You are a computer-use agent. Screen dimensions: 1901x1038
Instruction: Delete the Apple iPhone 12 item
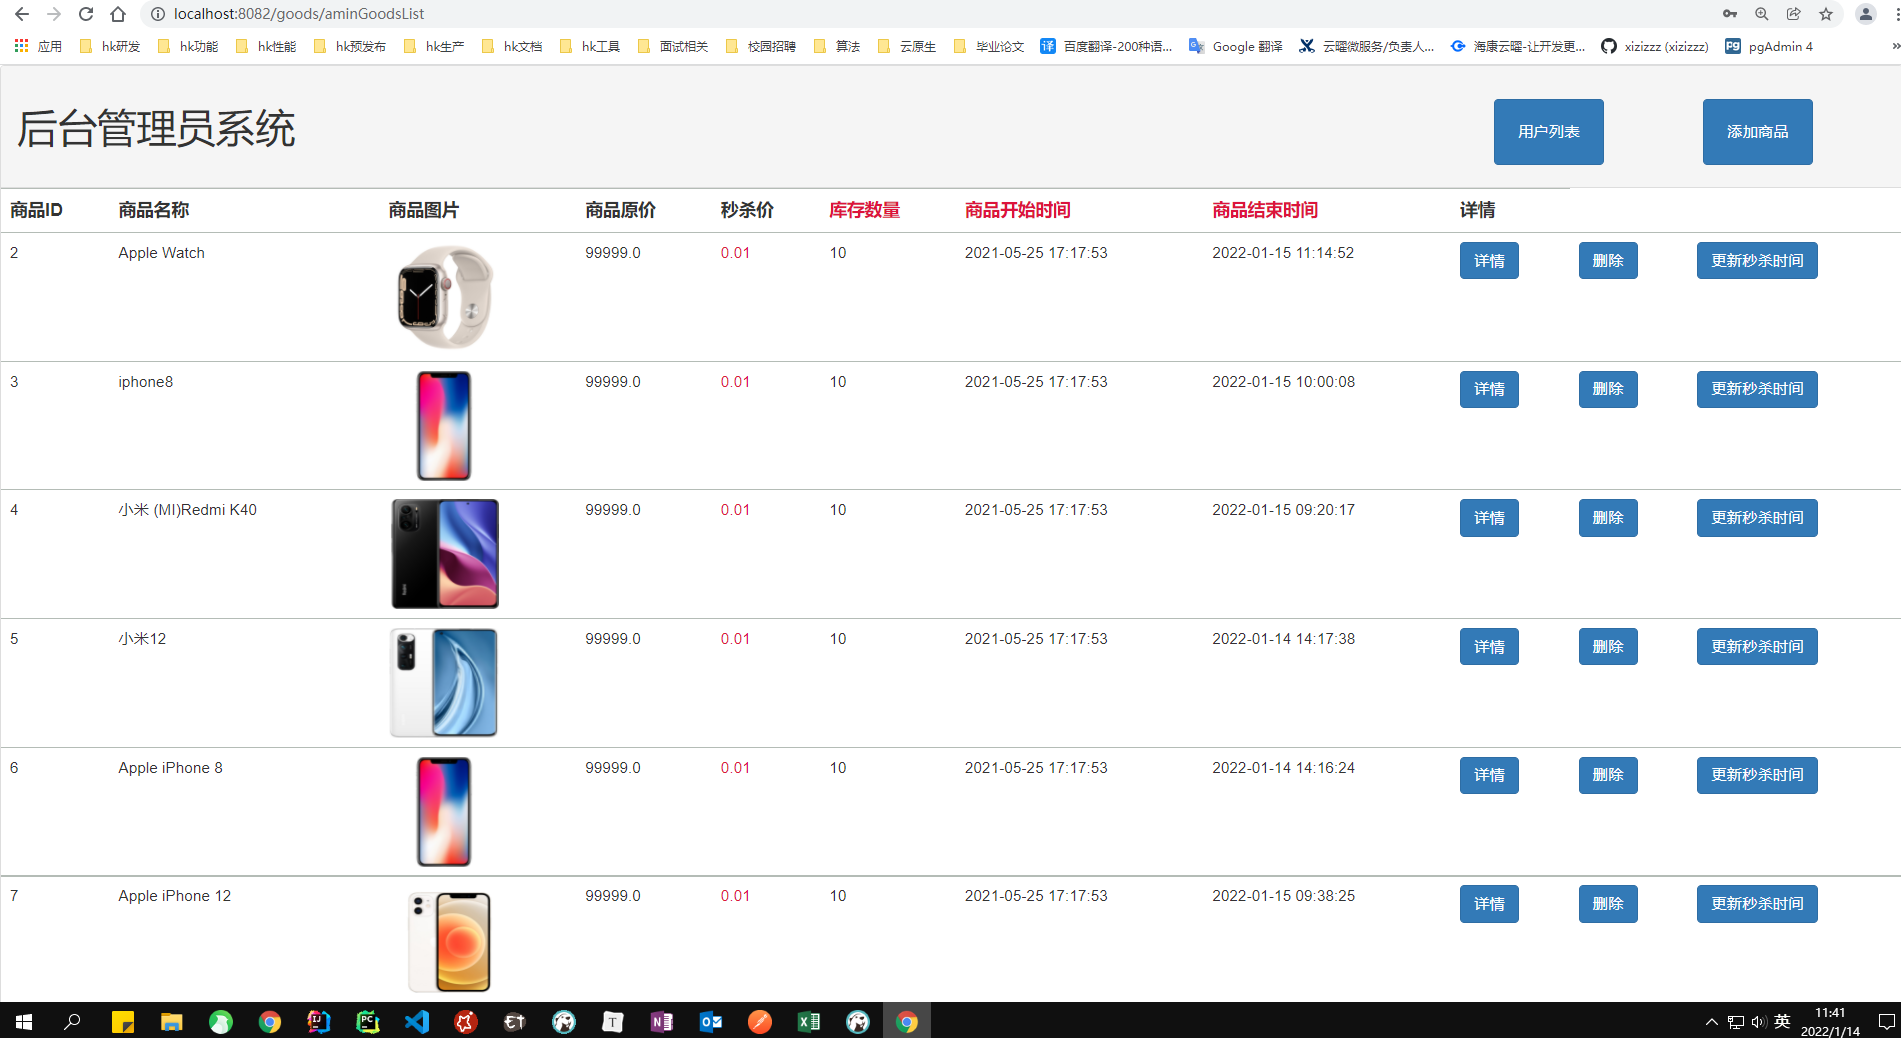(1608, 904)
